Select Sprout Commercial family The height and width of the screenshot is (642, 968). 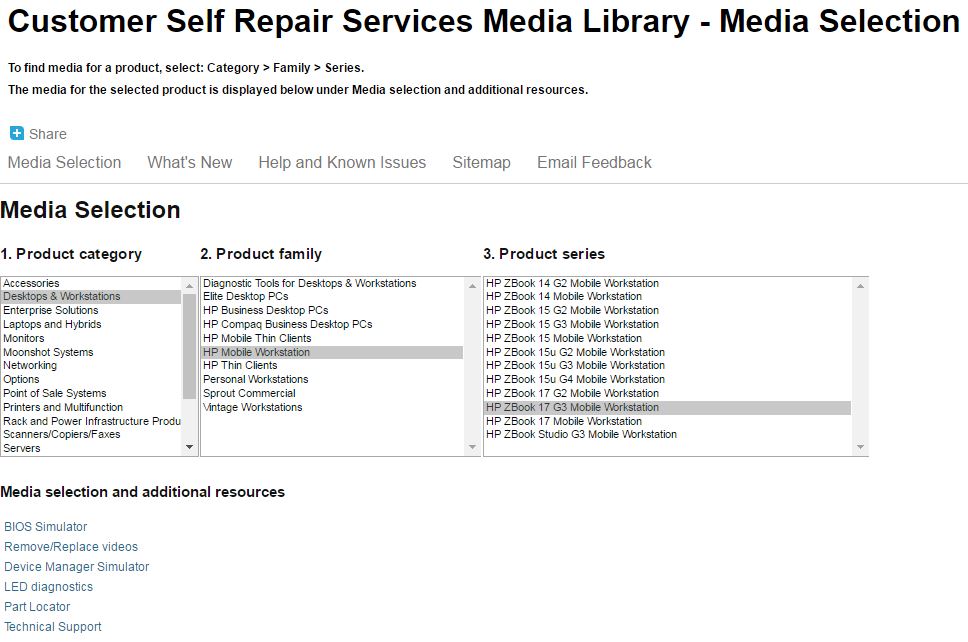click(332, 393)
